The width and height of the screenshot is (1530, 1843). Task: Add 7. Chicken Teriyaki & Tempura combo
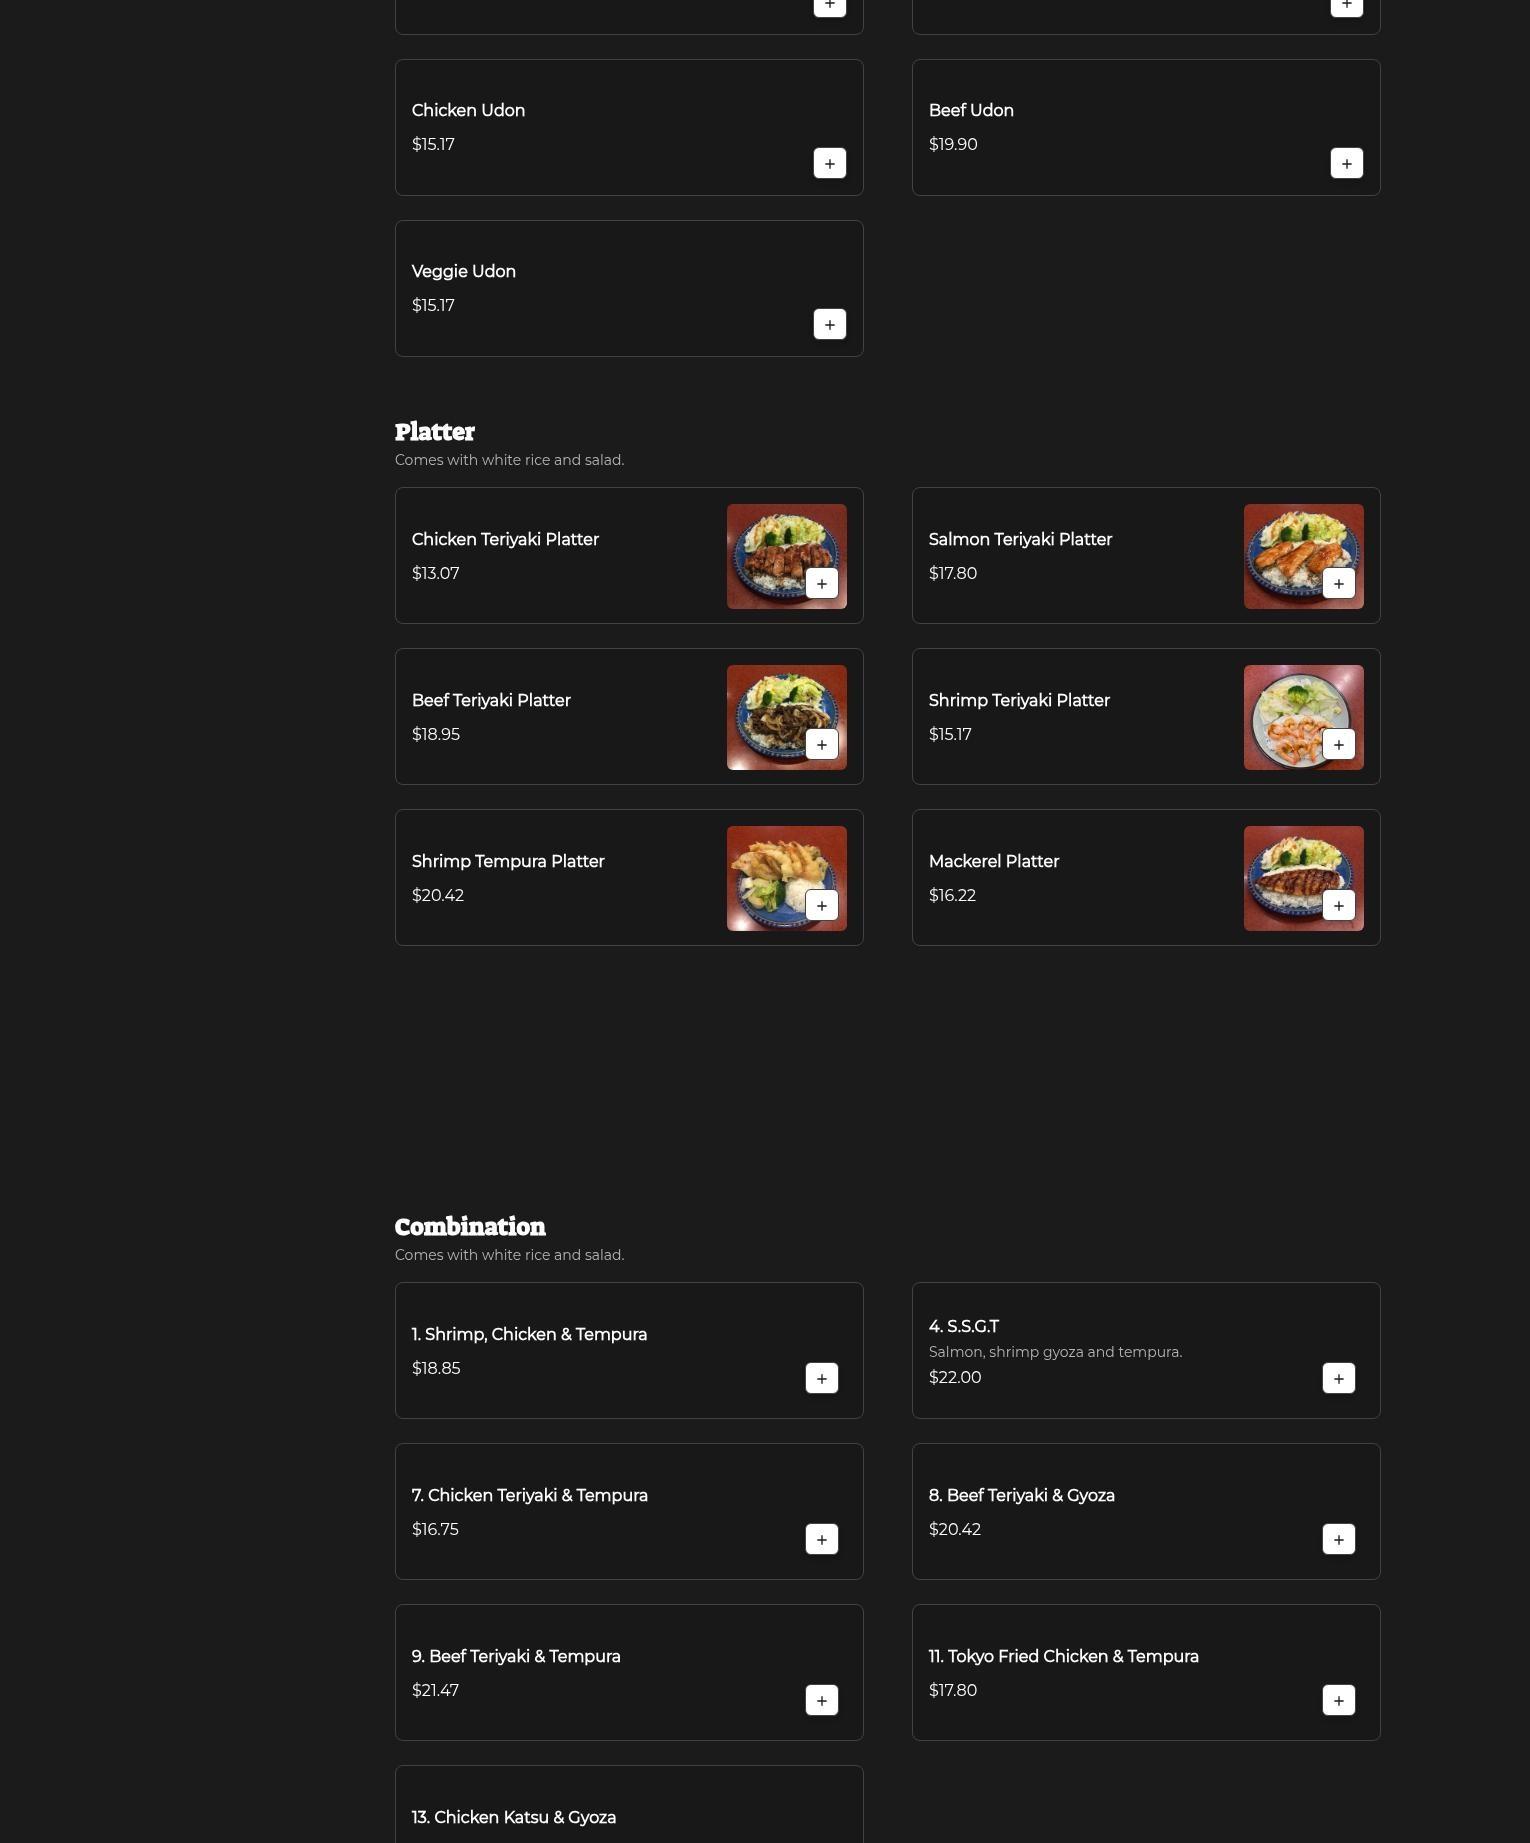pos(822,1539)
